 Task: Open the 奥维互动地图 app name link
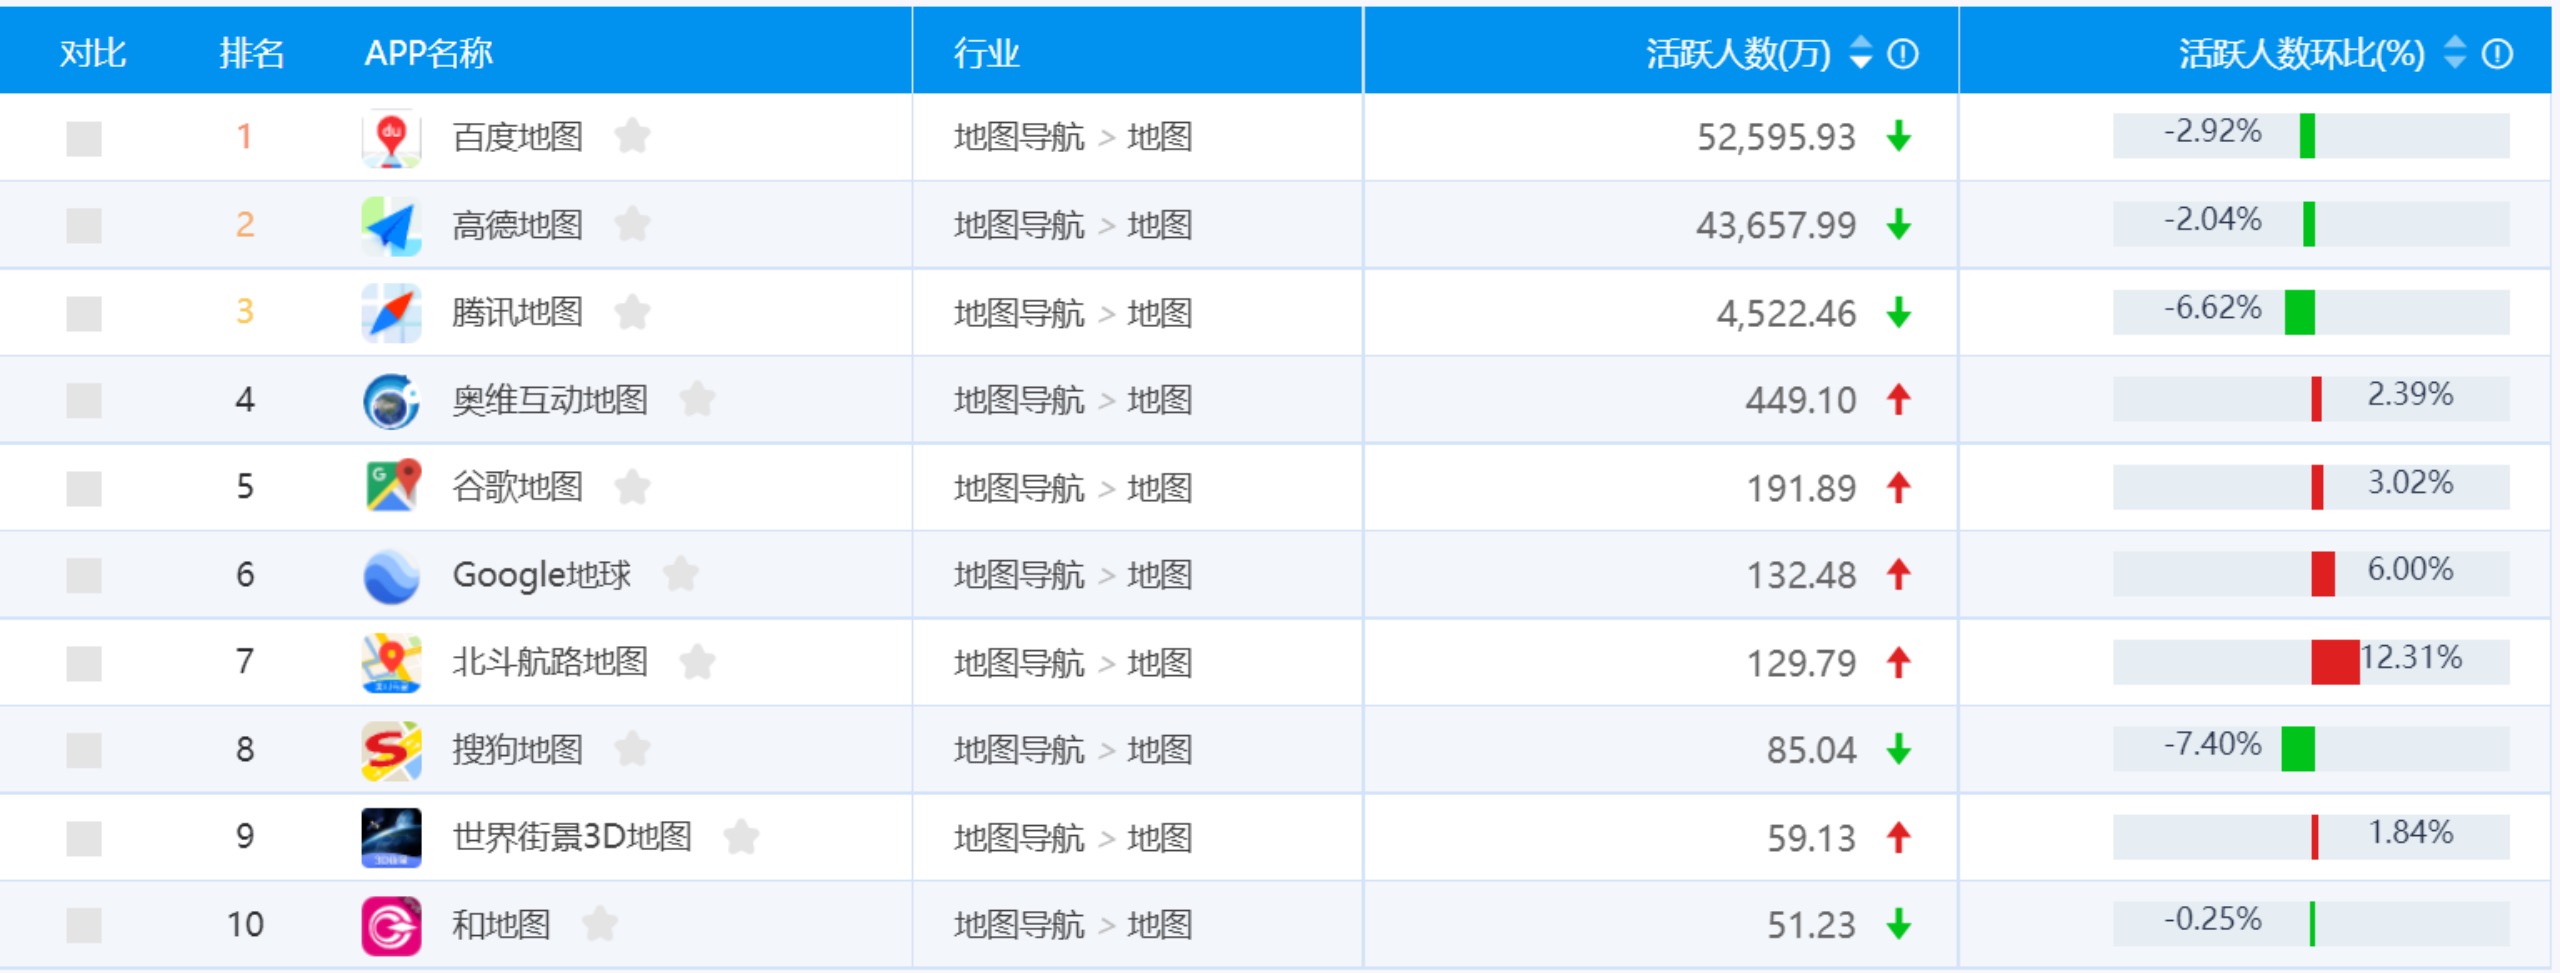(x=550, y=400)
